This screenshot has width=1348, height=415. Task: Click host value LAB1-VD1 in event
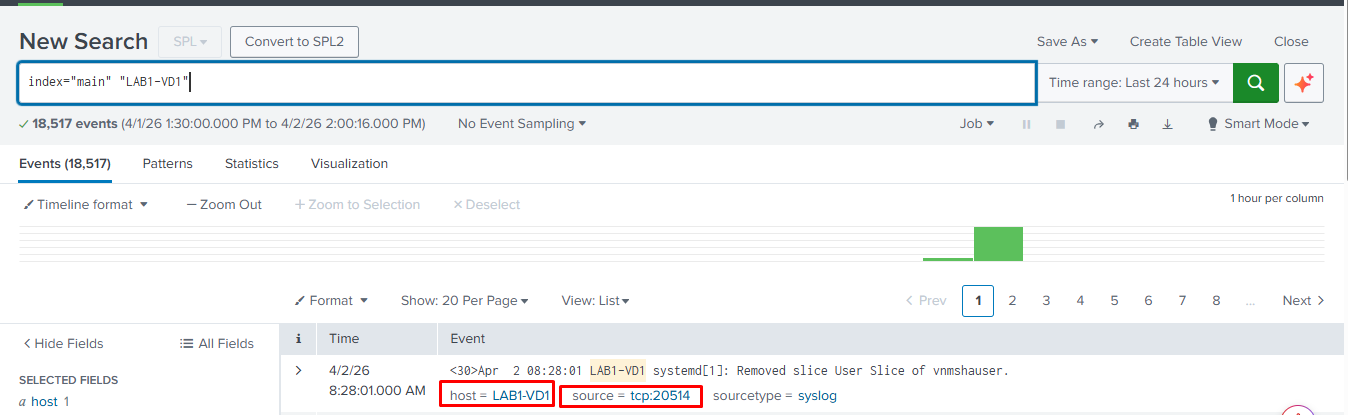[521, 396]
